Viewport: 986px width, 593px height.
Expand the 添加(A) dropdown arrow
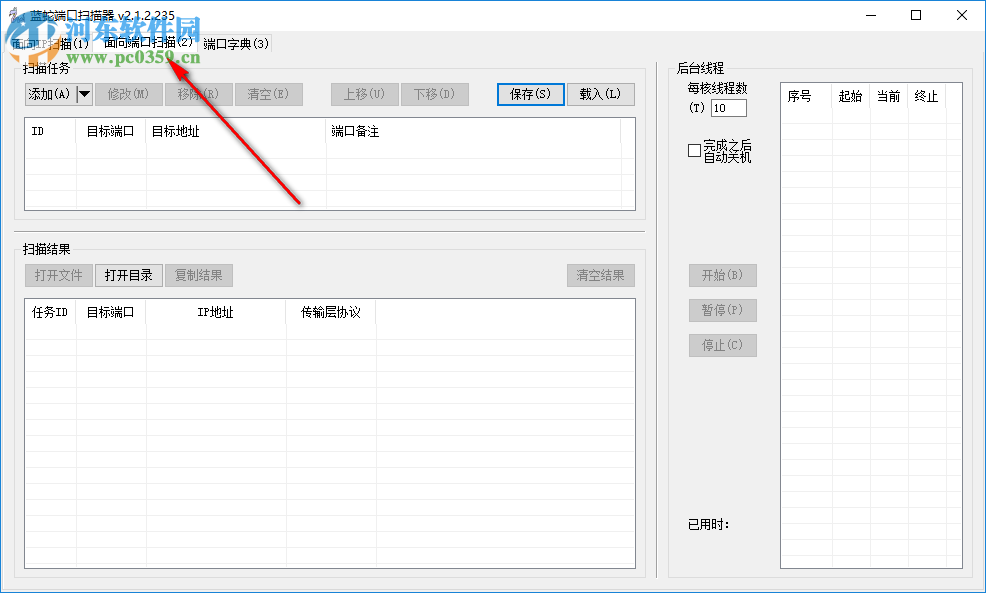(84, 94)
